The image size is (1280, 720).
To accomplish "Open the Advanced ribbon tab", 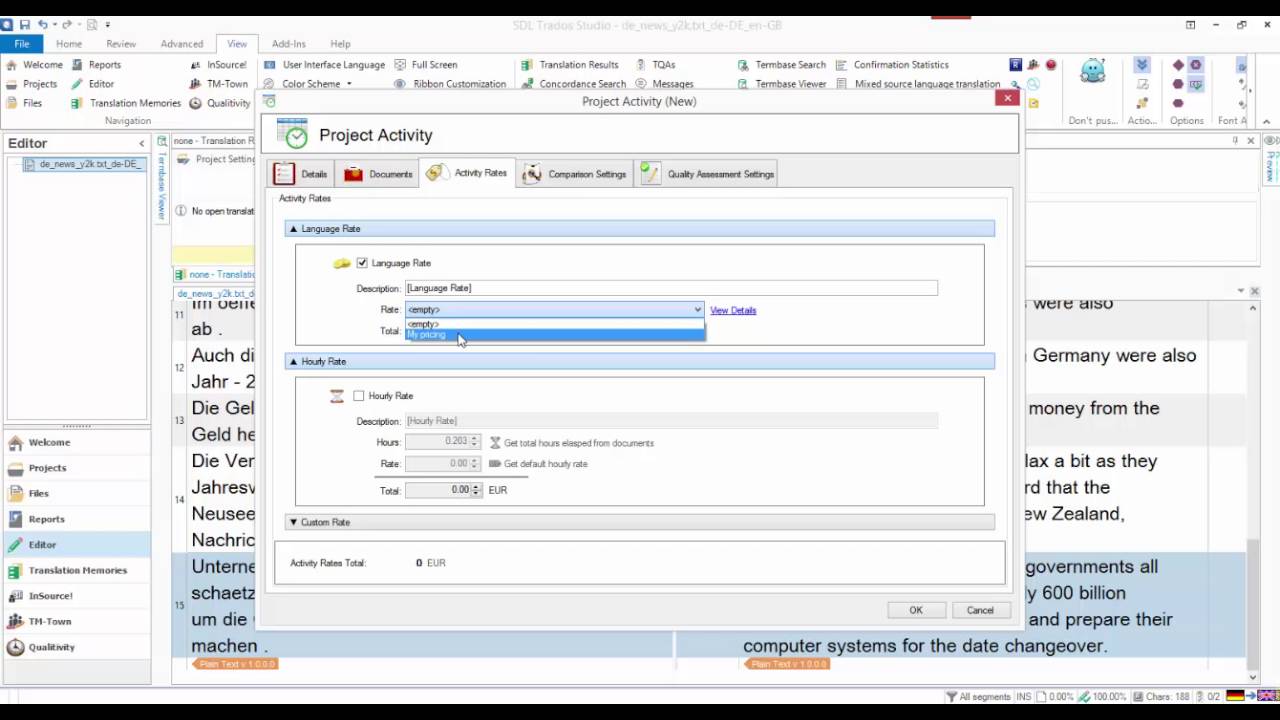I will tap(182, 44).
